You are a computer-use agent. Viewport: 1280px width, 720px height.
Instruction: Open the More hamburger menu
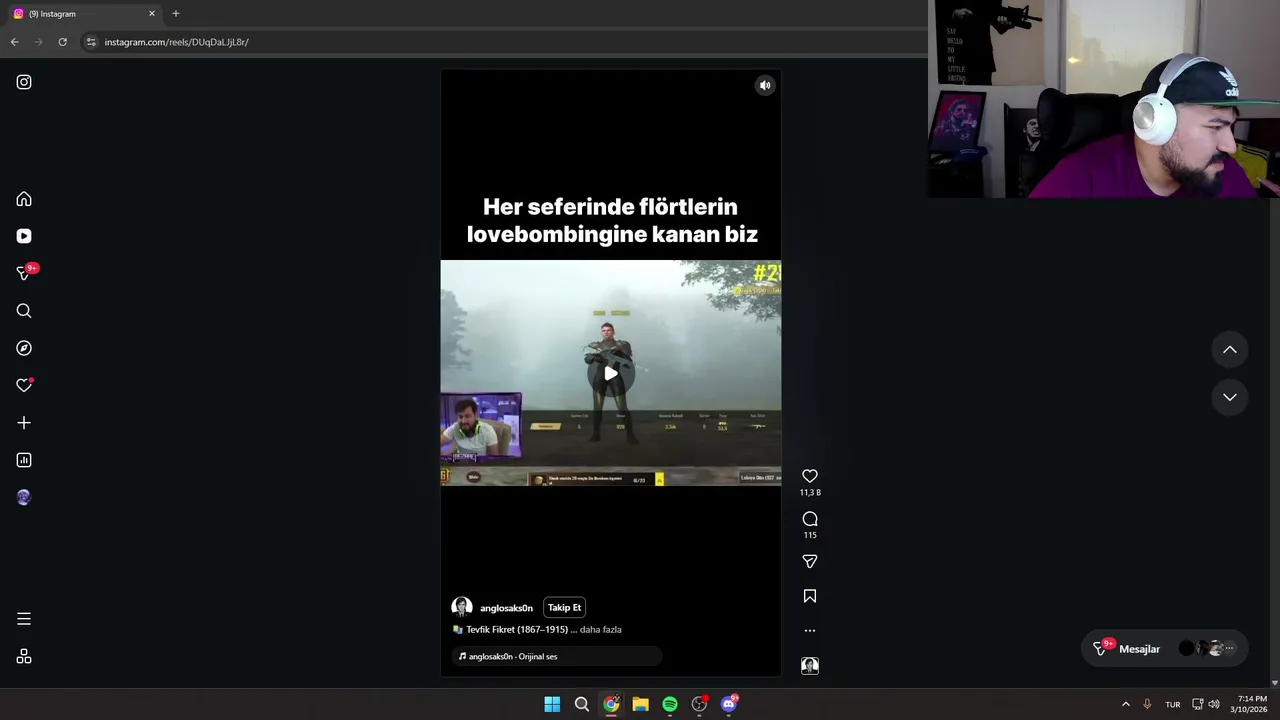click(24, 619)
